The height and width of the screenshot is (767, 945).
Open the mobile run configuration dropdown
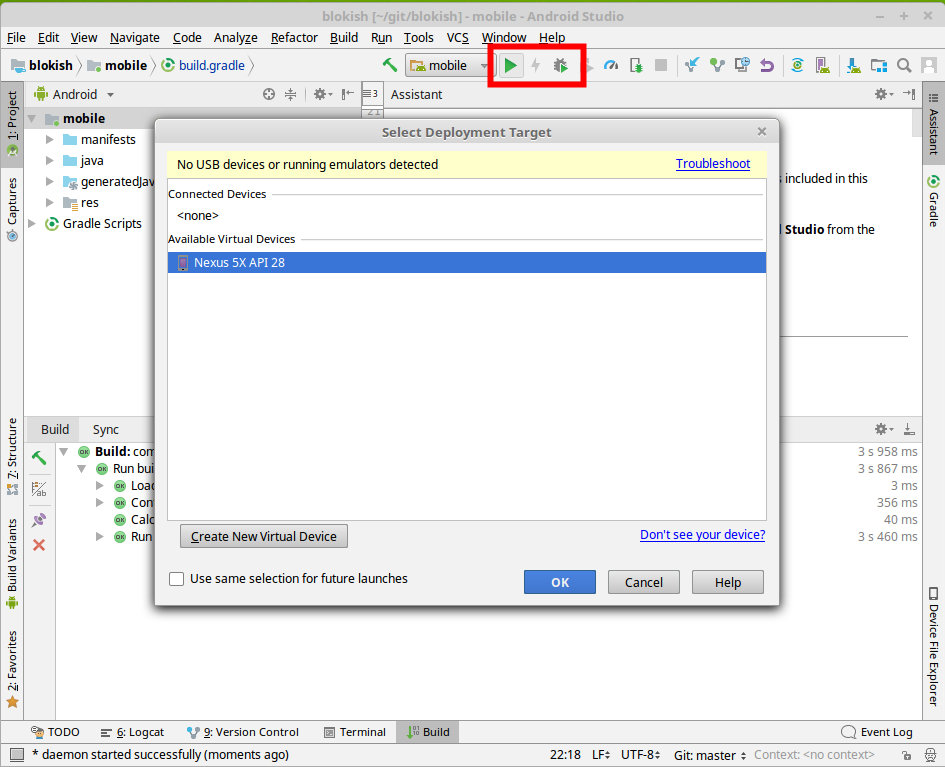tap(448, 66)
